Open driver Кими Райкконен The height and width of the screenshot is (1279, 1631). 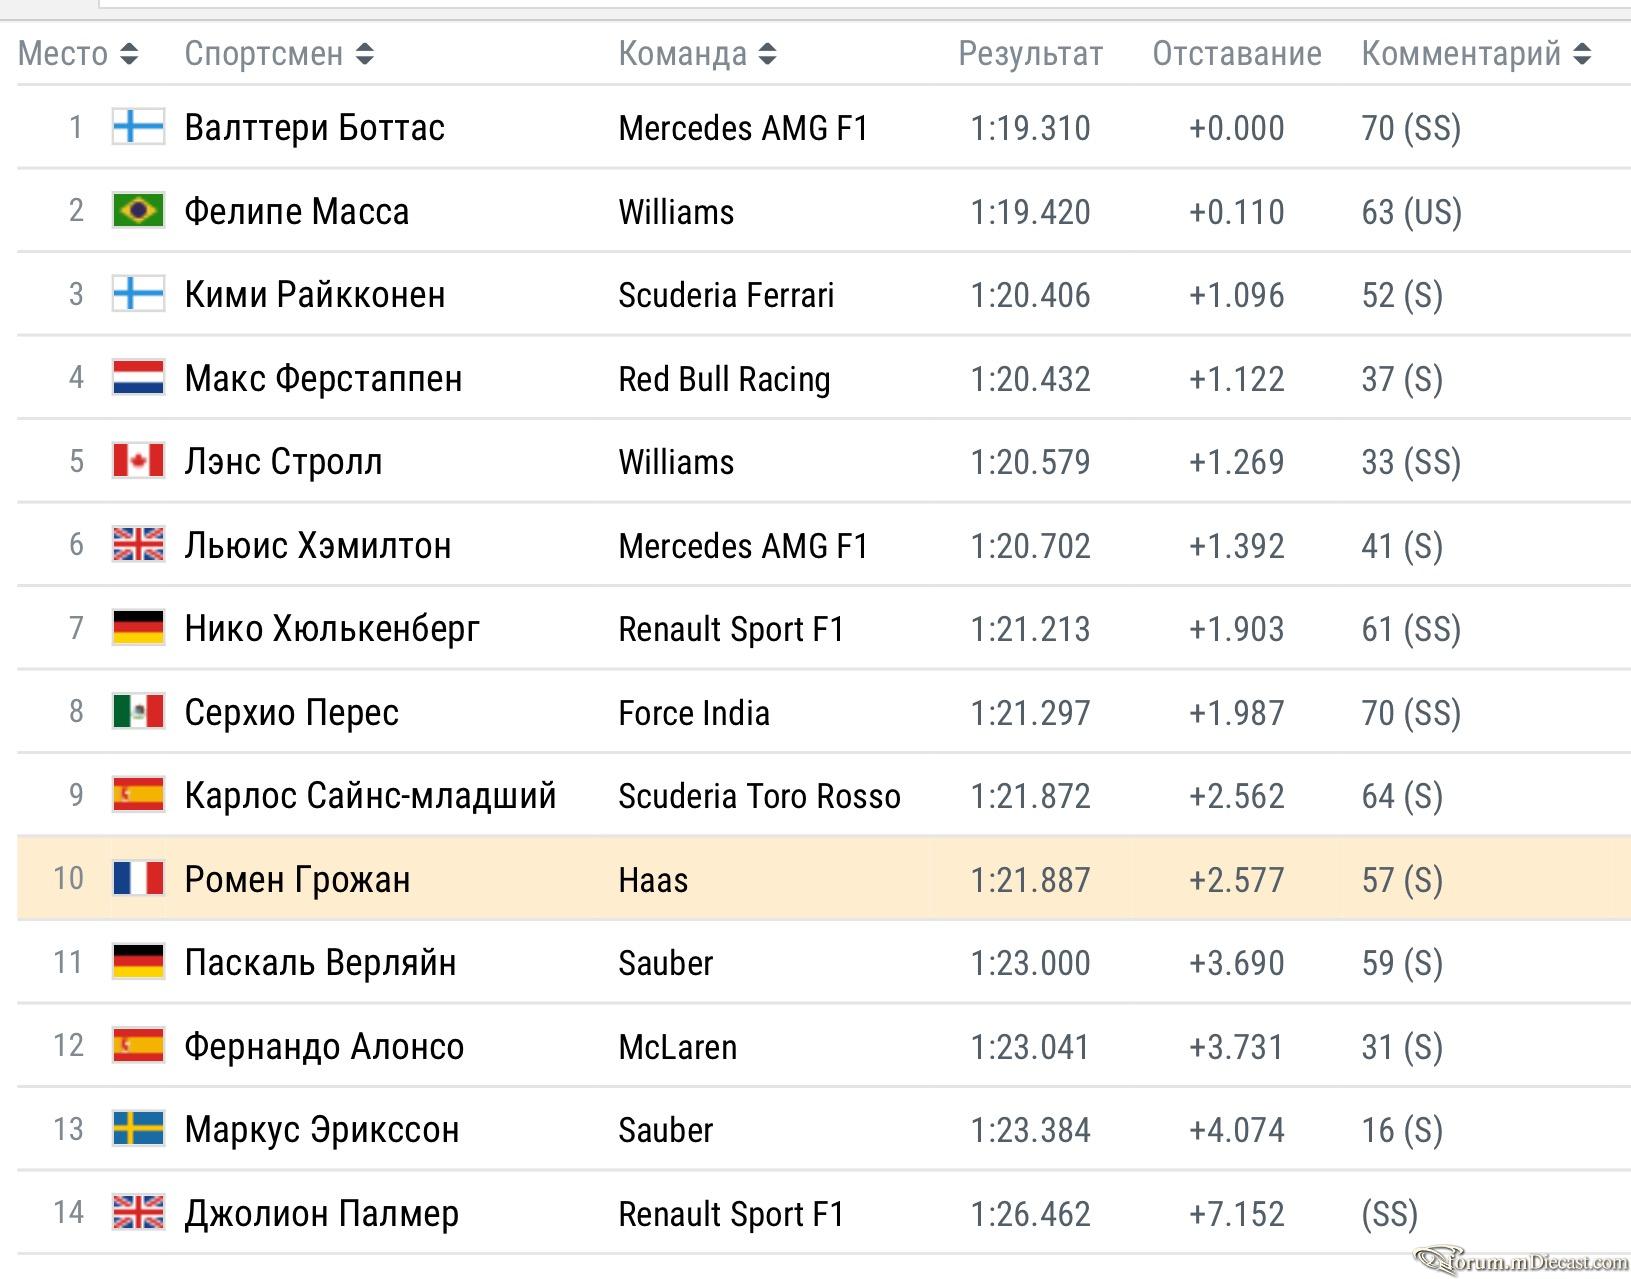point(315,295)
